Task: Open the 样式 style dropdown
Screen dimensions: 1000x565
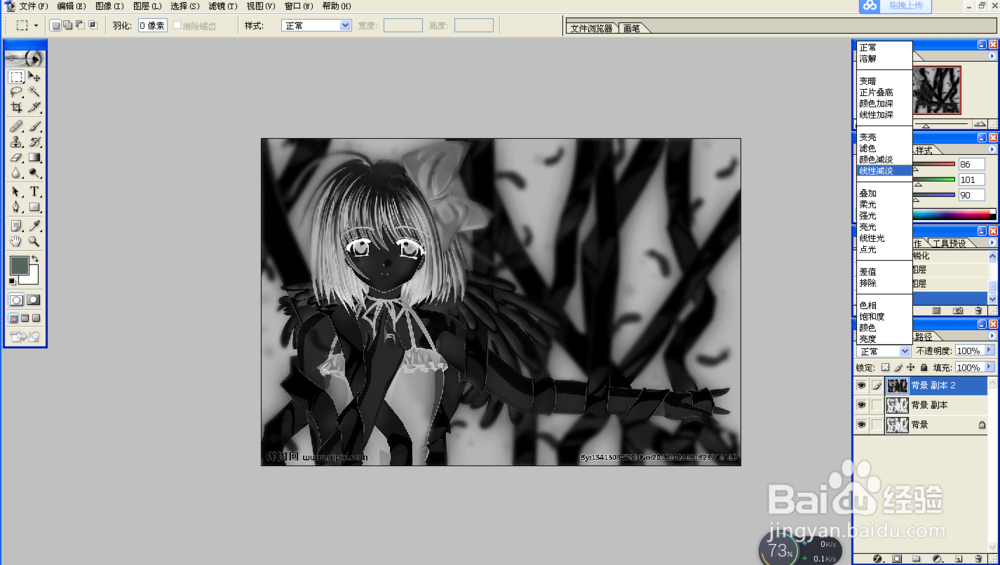Action: click(316, 26)
